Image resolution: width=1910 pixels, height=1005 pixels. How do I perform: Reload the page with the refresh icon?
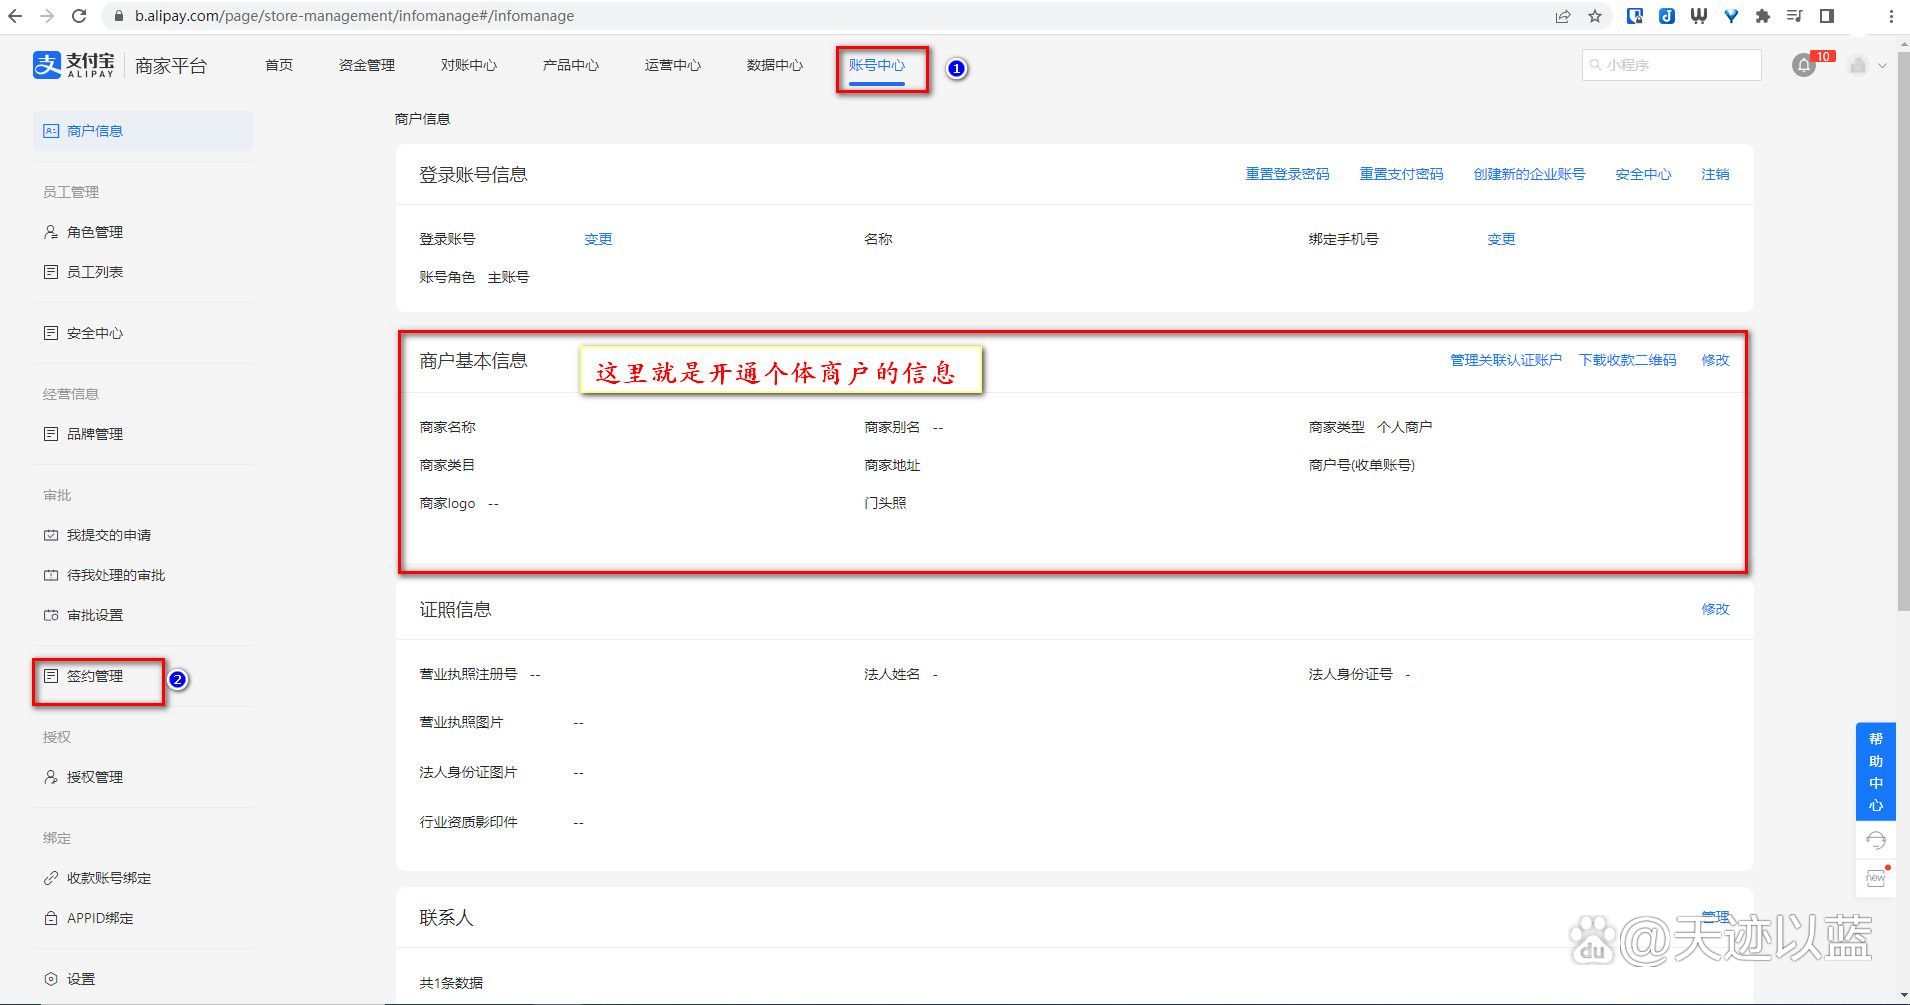(79, 16)
